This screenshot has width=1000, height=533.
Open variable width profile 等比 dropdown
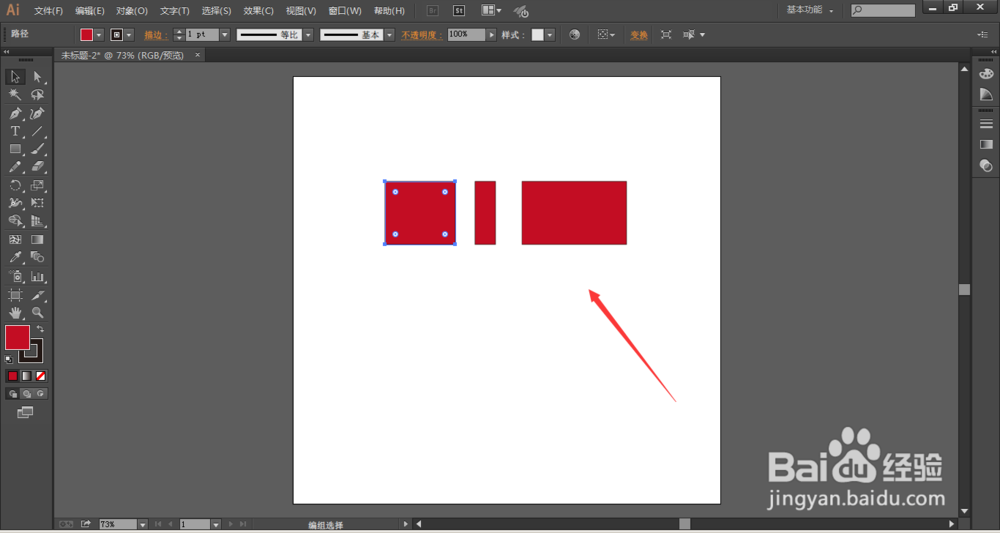(308, 35)
